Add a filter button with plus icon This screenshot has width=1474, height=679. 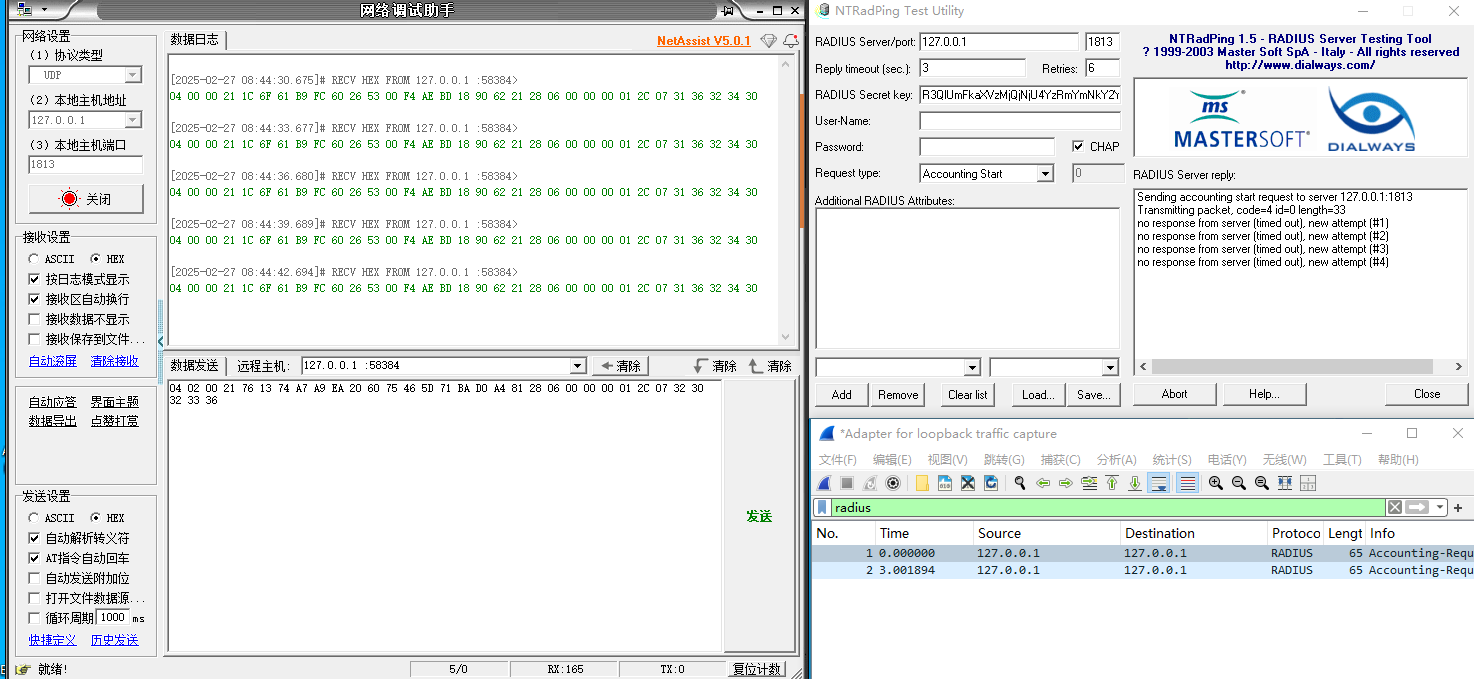[x=1458, y=508]
